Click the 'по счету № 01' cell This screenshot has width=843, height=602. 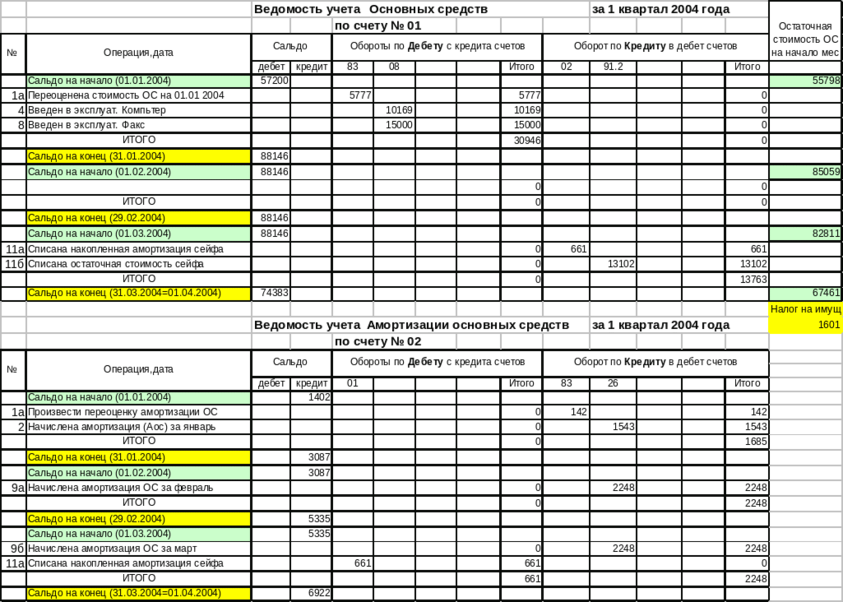click(x=378, y=26)
